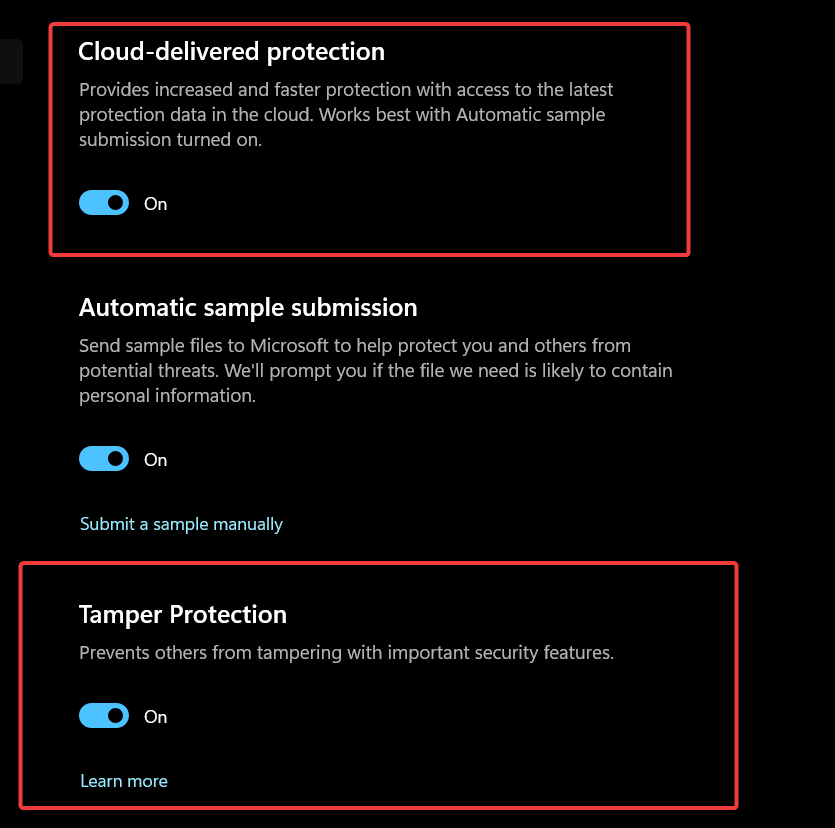Click the dark sidebar item on the left edge
The image size is (835, 828).
tap(11, 60)
